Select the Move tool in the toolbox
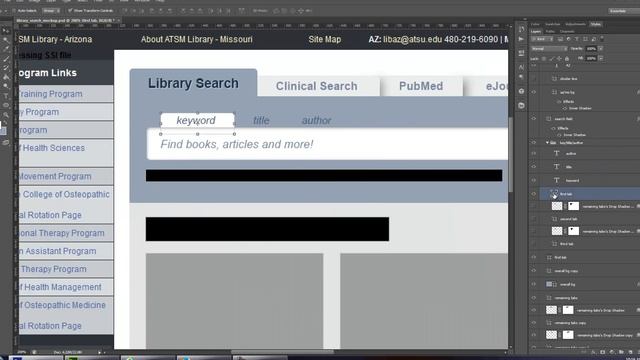640x360 pixels. (5, 31)
